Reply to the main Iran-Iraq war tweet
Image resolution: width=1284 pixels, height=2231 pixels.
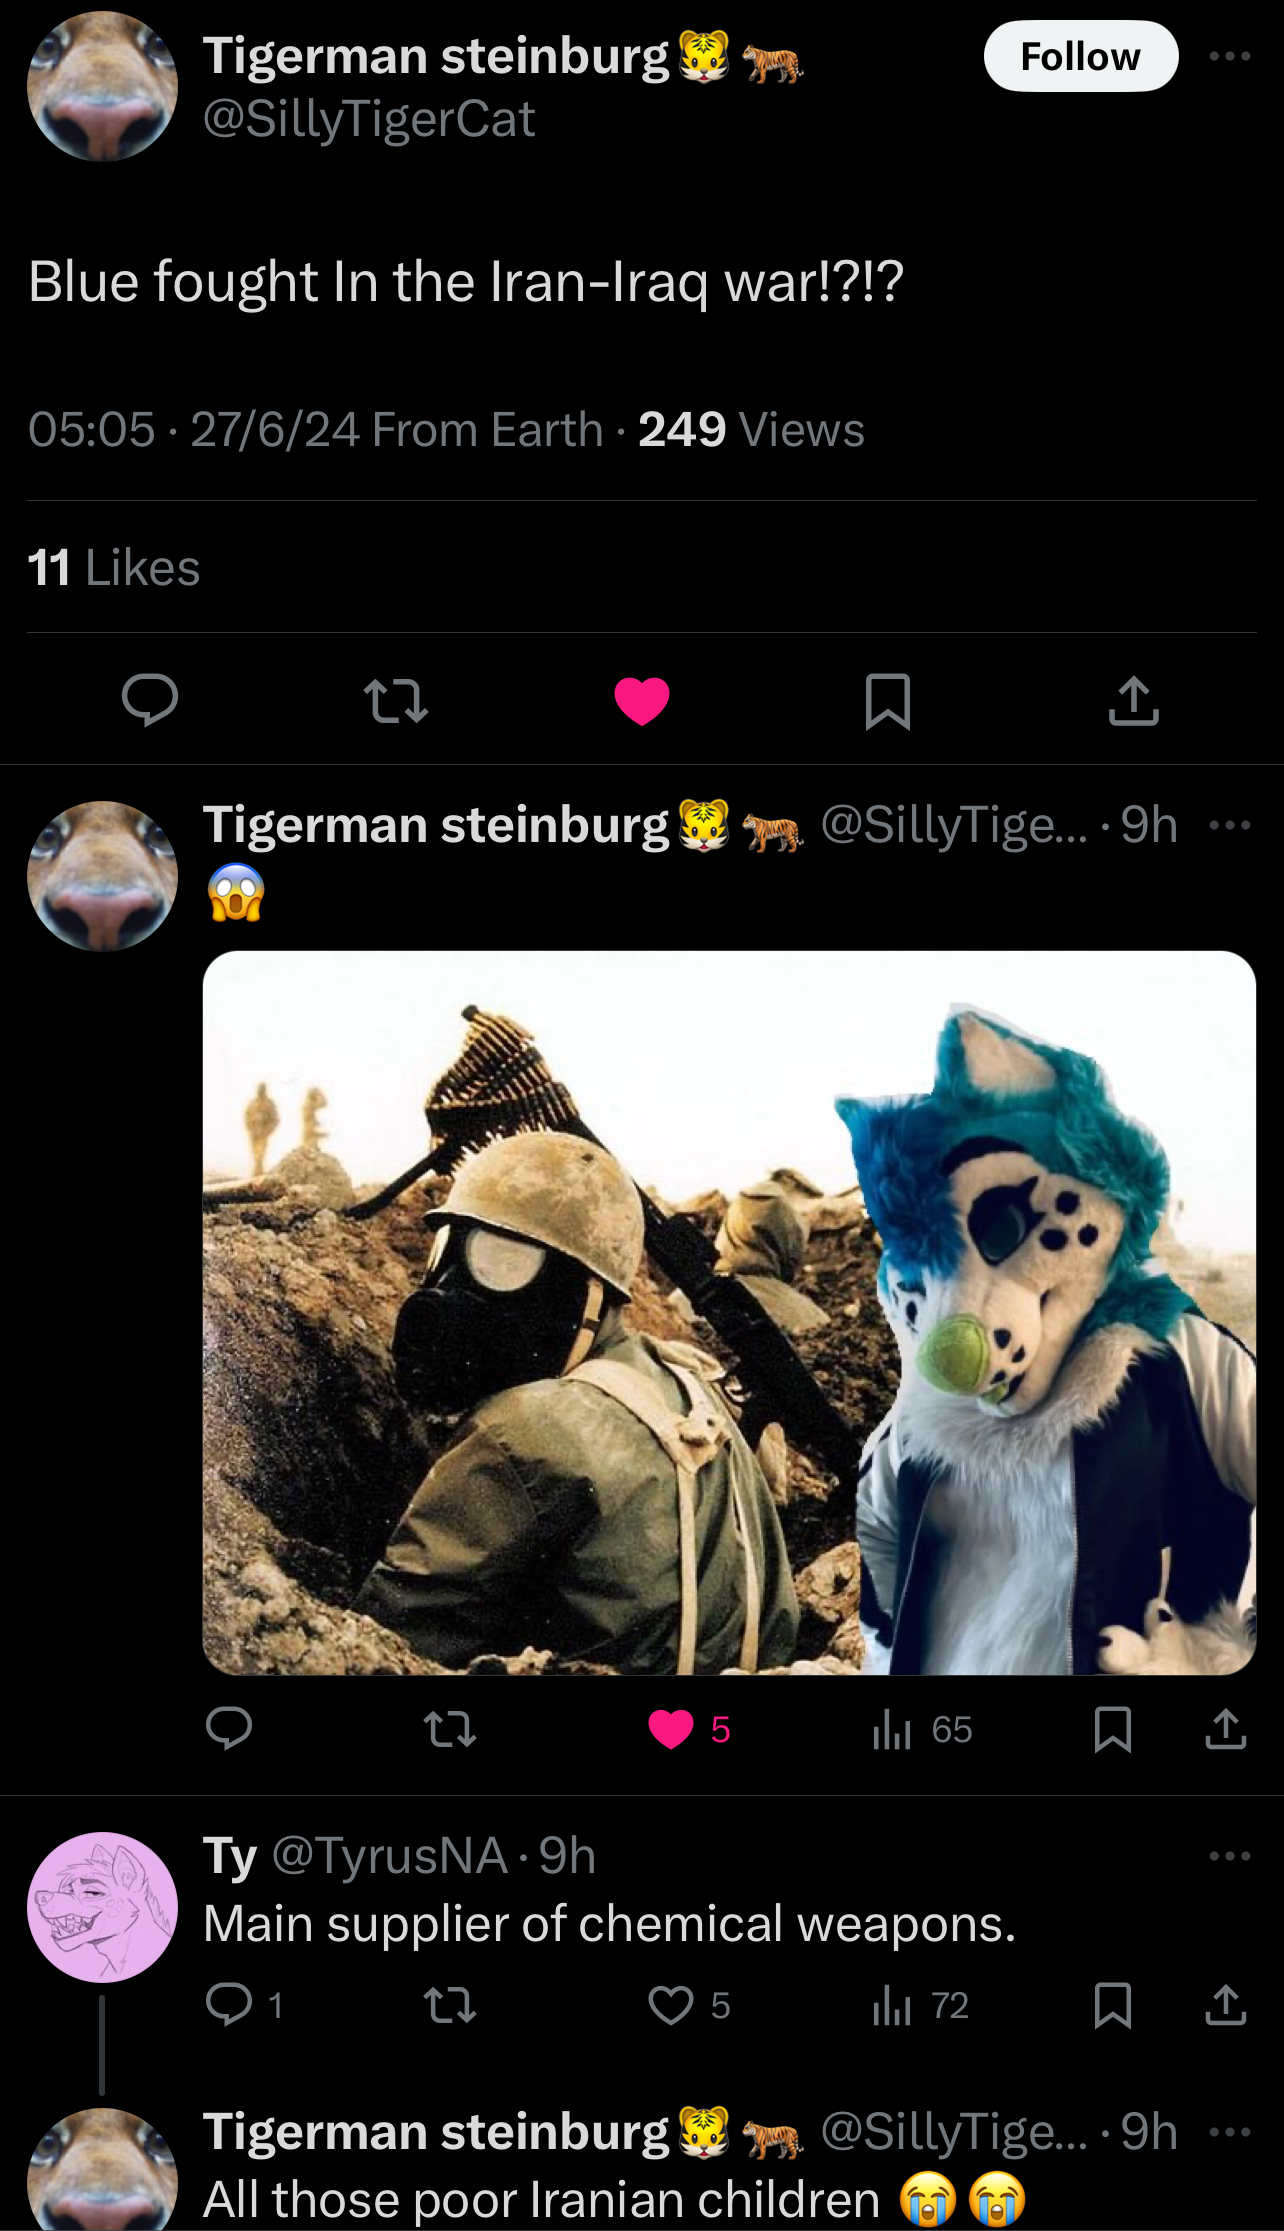[150, 699]
